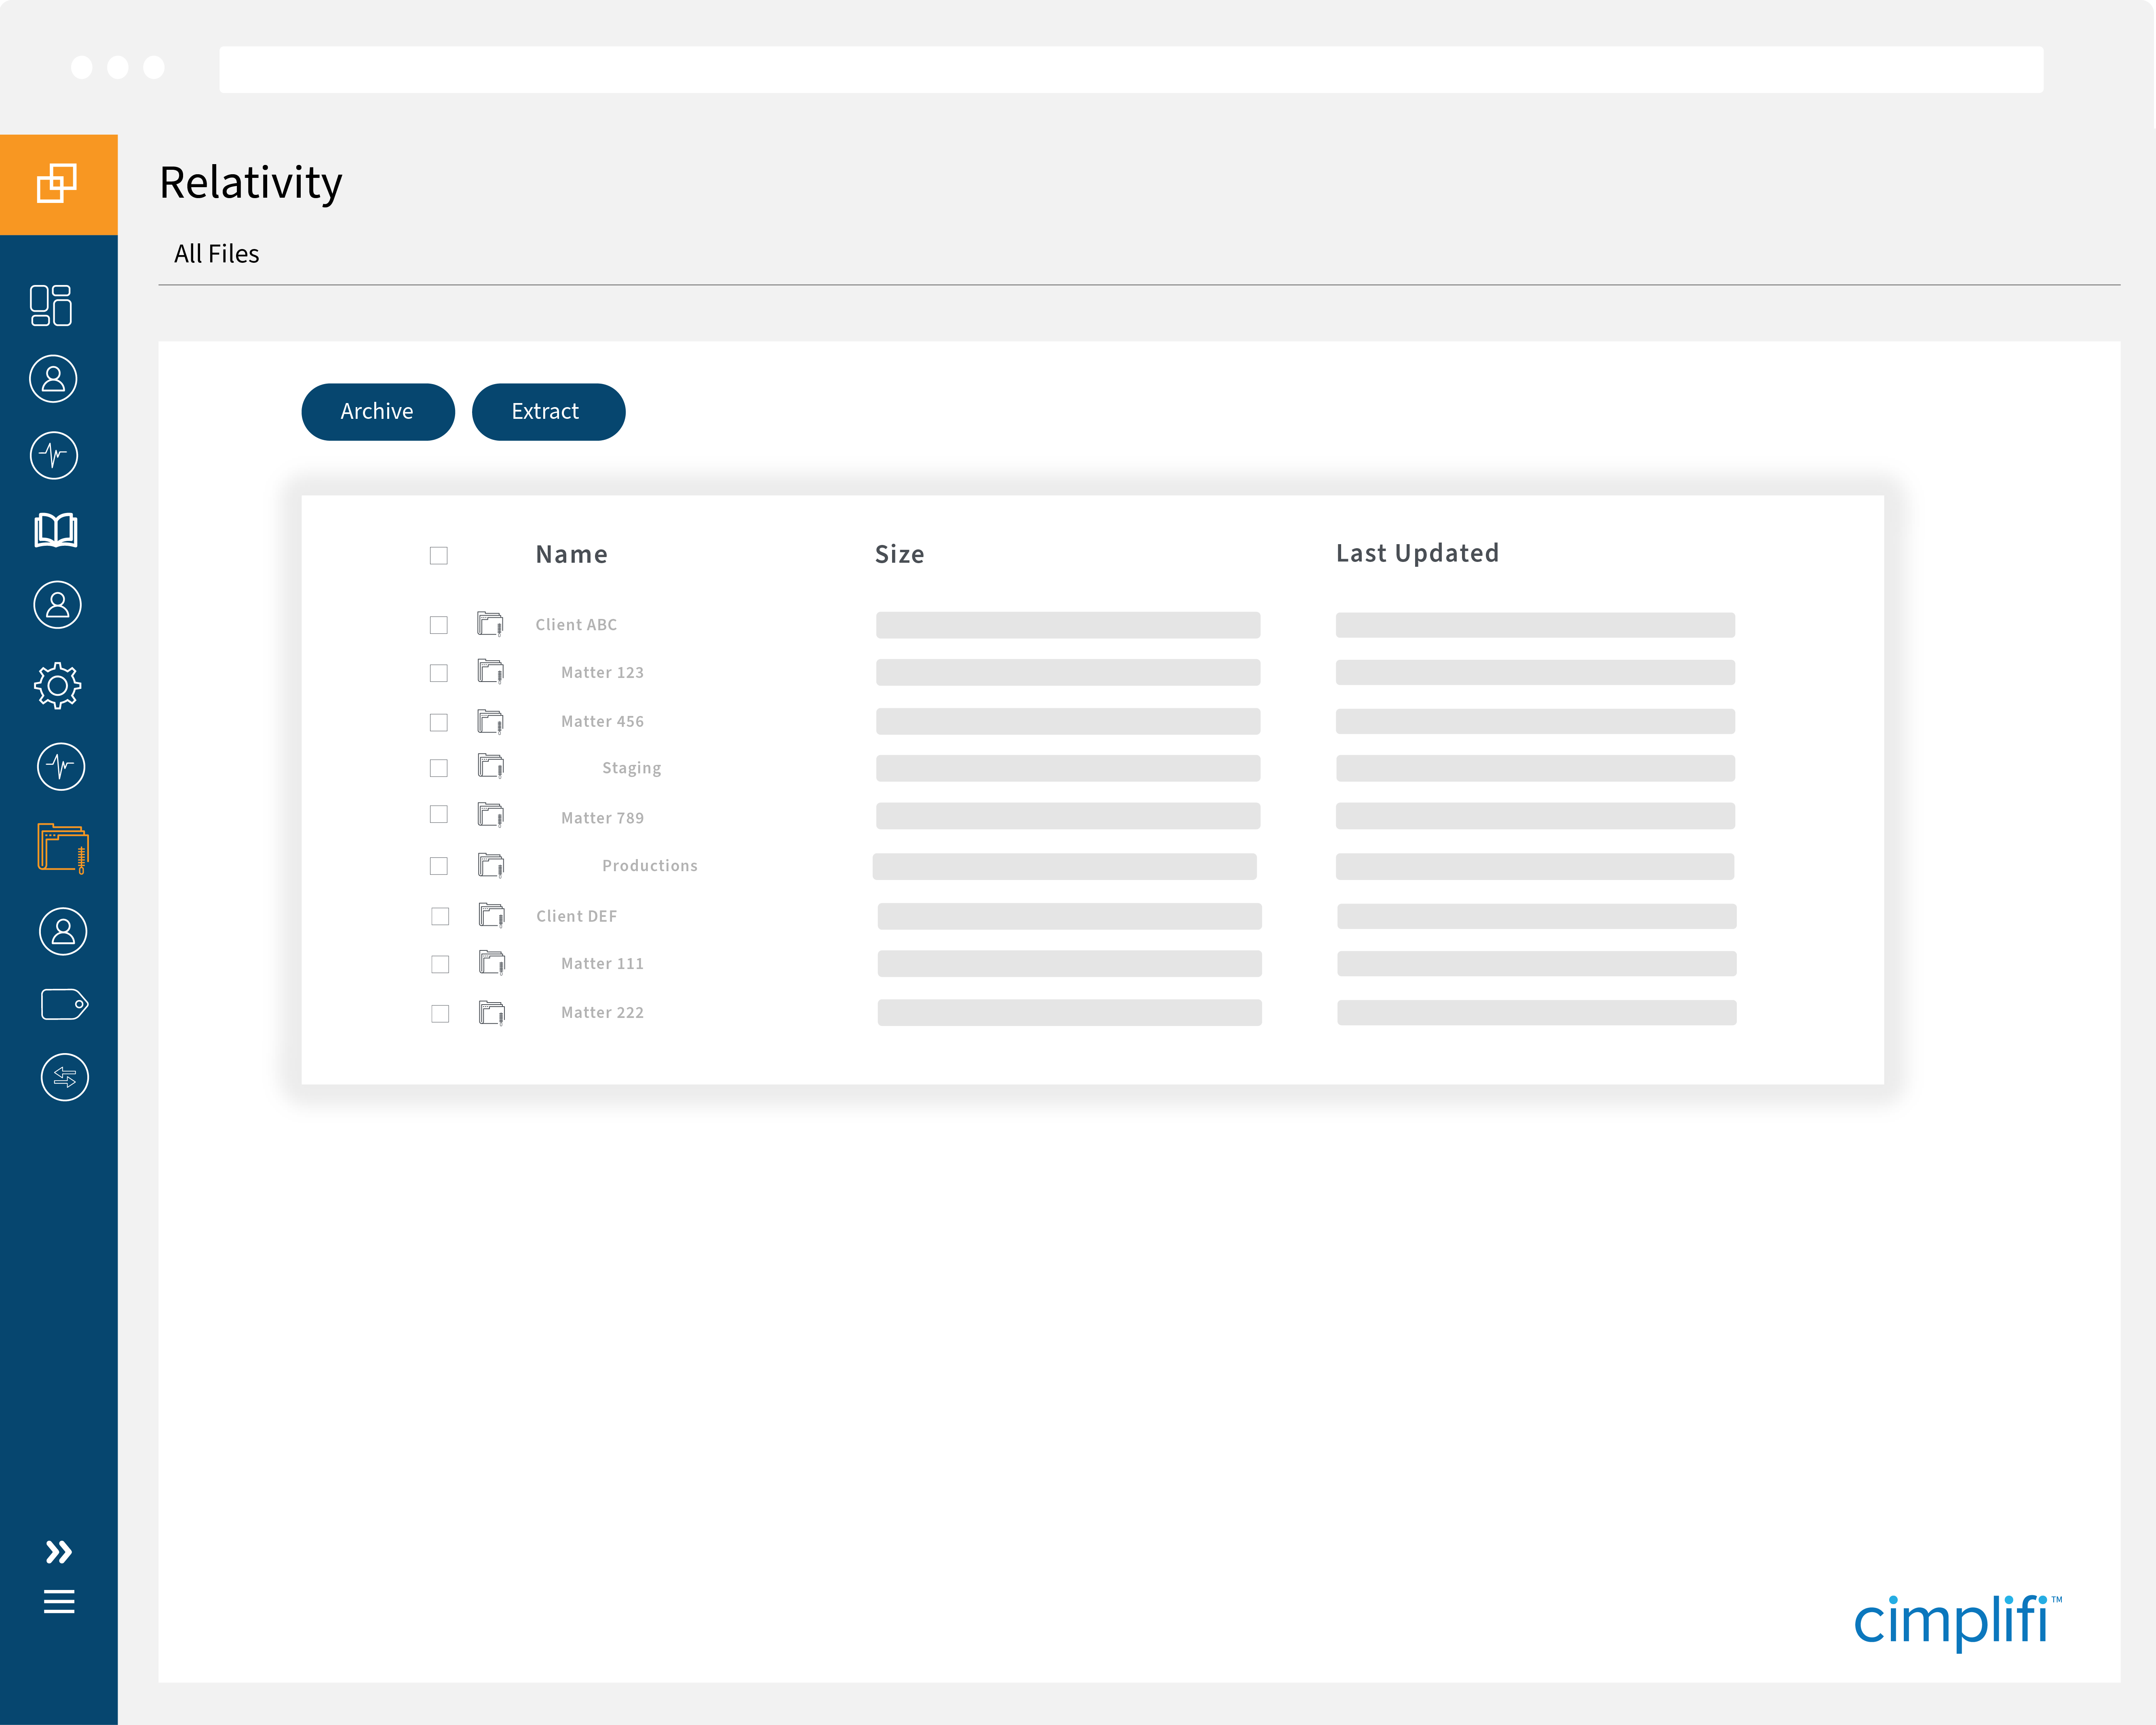Check the Matter 456 checkbox
This screenshot has width=2156, height=1725.
coord(439,722)
